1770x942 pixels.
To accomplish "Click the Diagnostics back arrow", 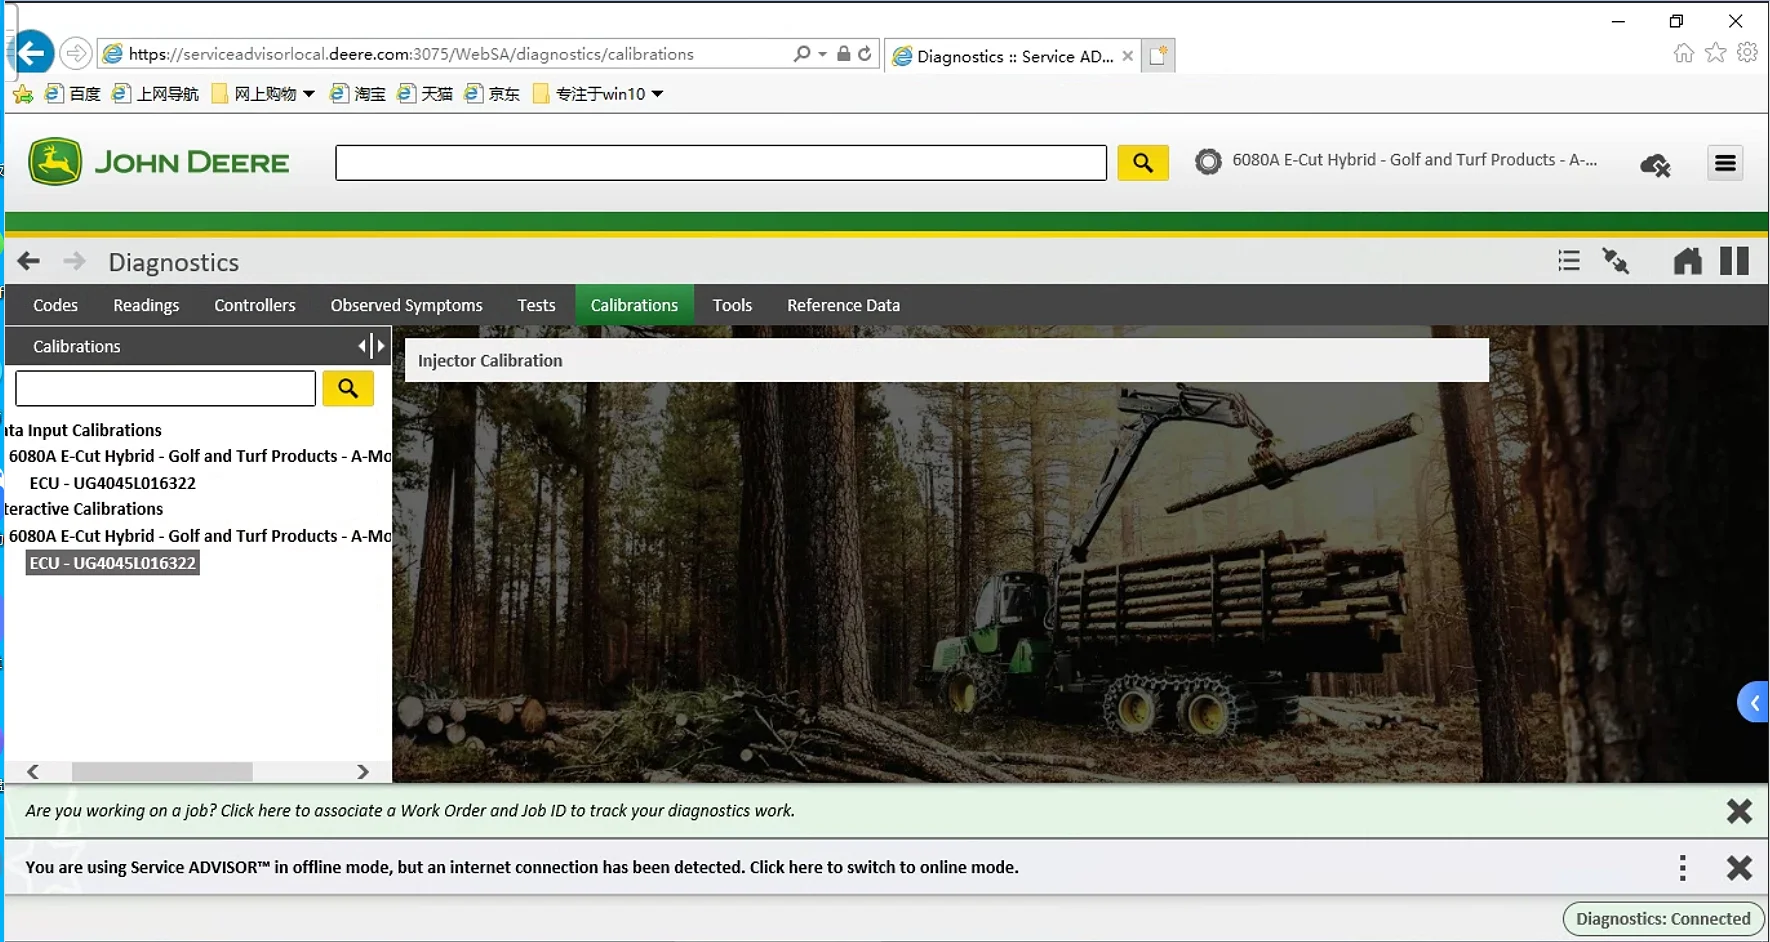I will click(x=28, y=262).
